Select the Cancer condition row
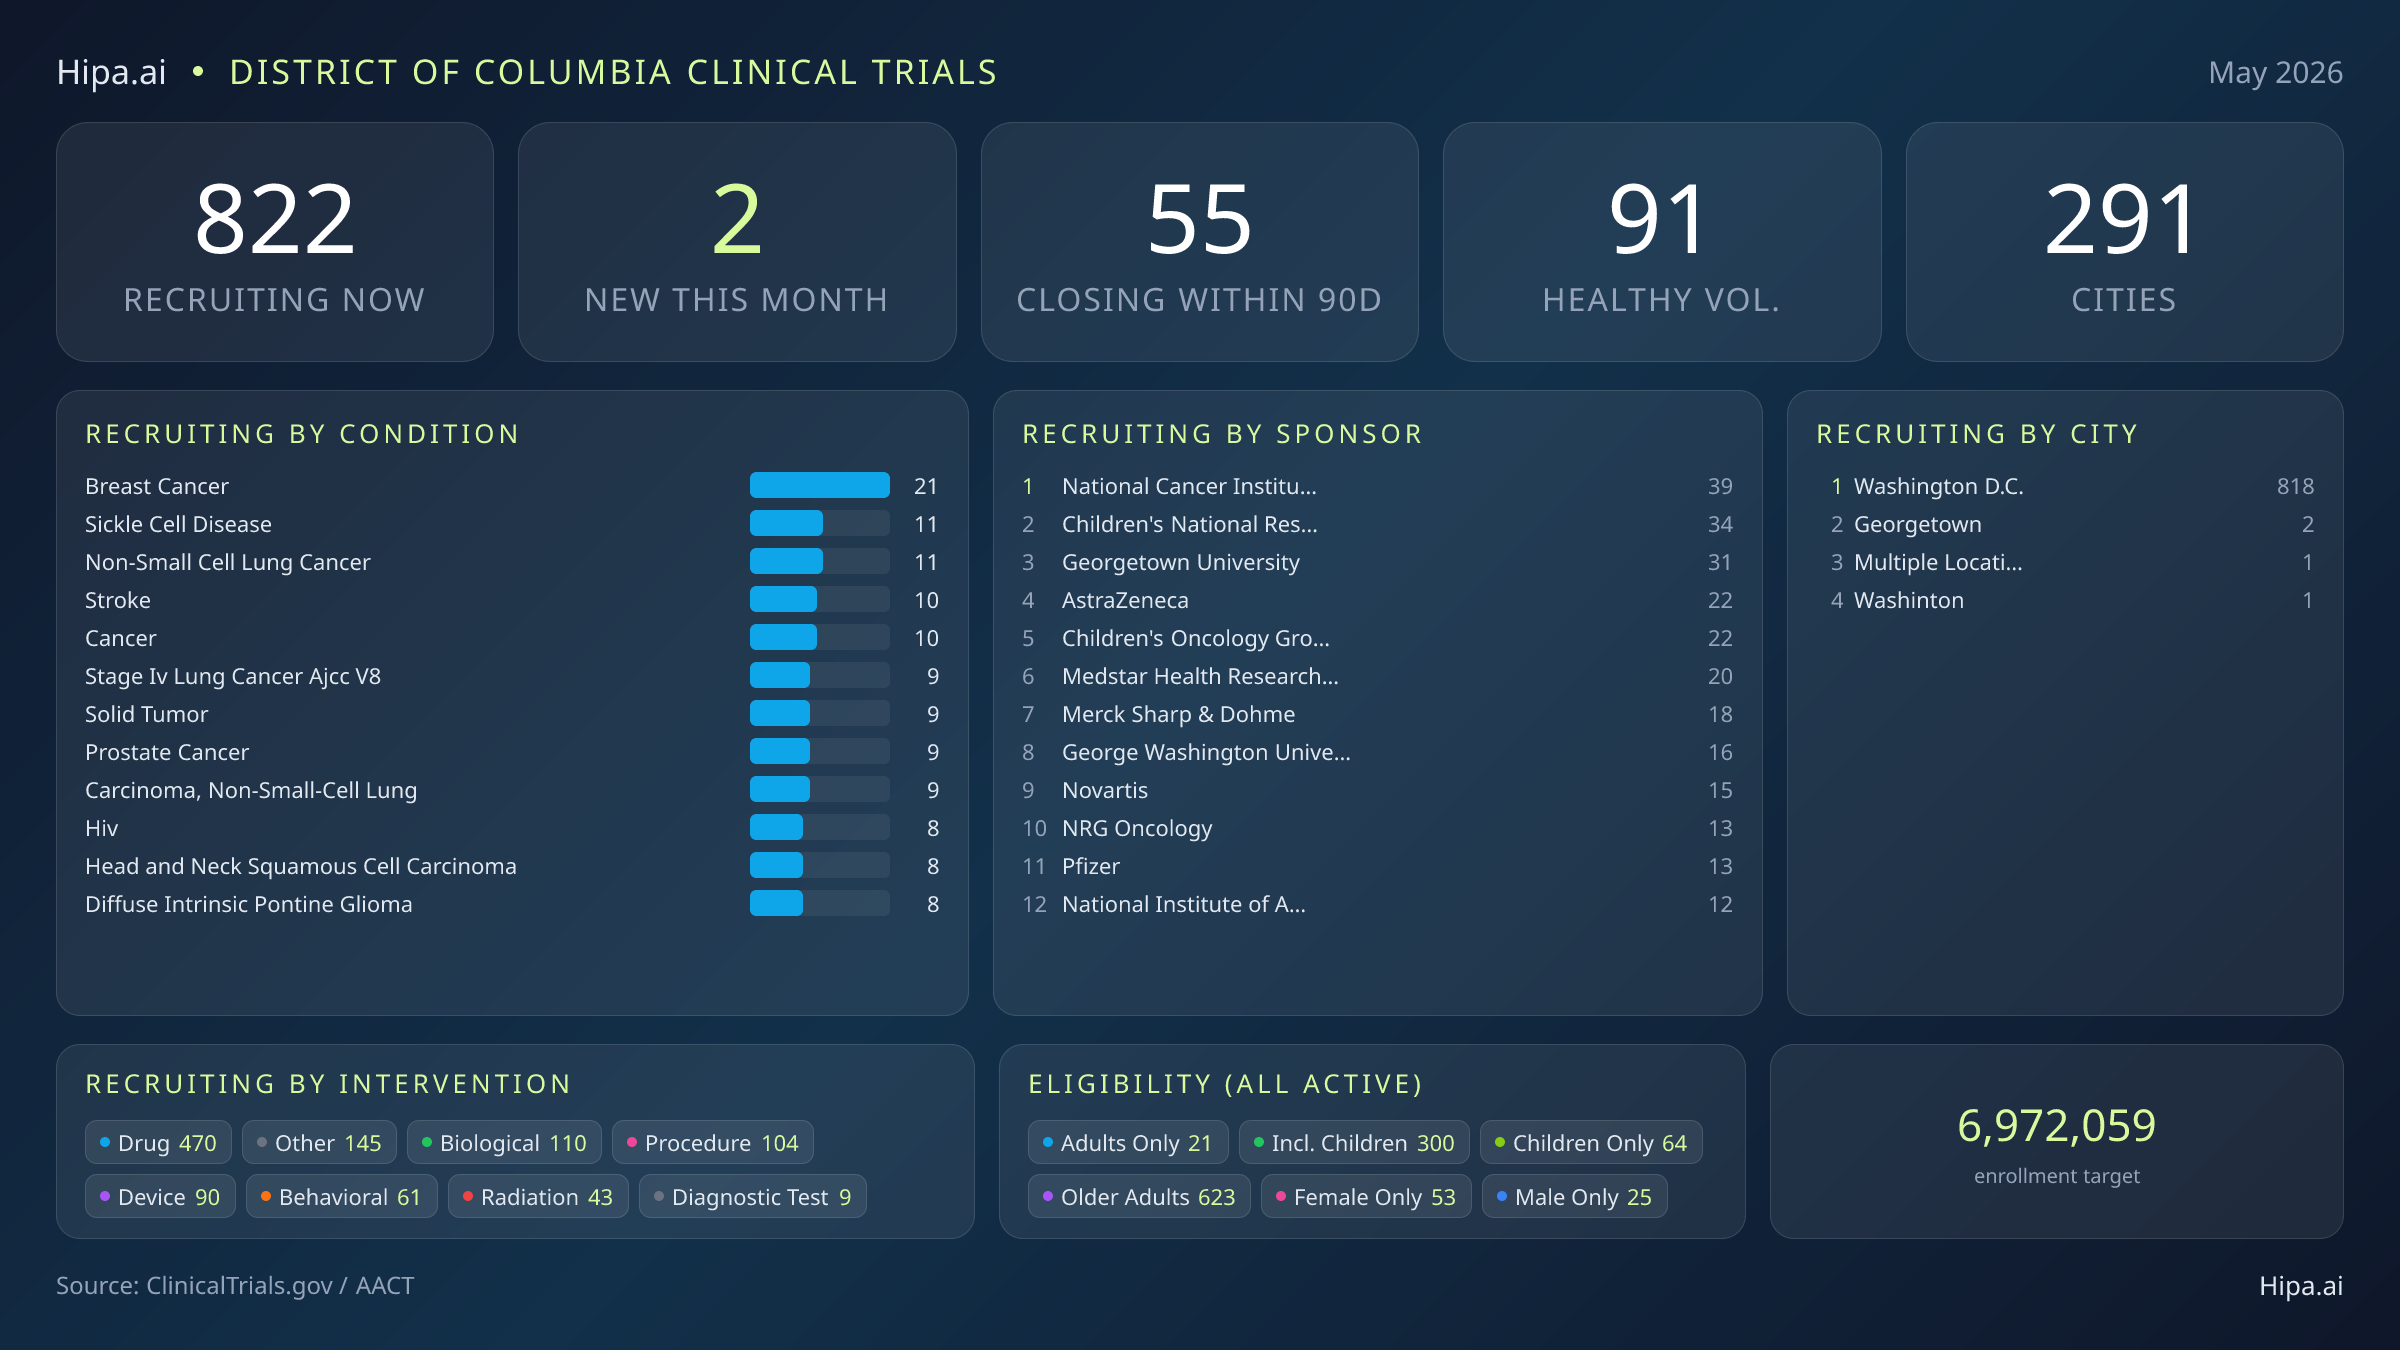The width and height of the screenshot is (2400, 1350). pos(512,638)
